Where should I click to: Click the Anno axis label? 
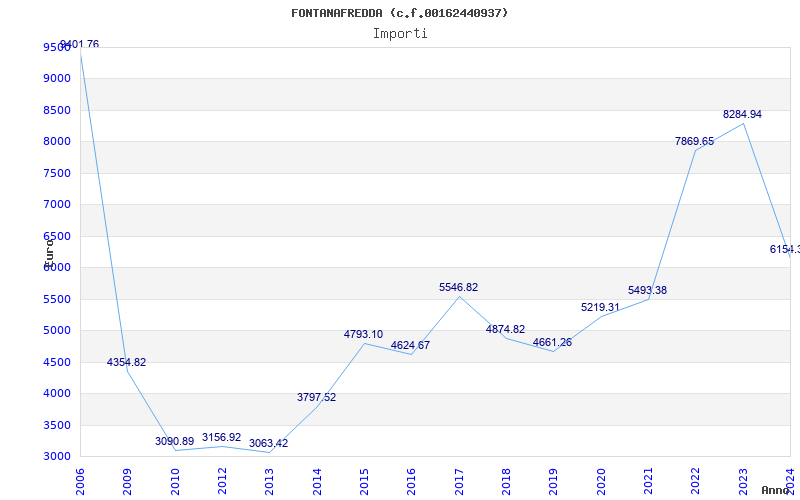click(x=775, y=490)
